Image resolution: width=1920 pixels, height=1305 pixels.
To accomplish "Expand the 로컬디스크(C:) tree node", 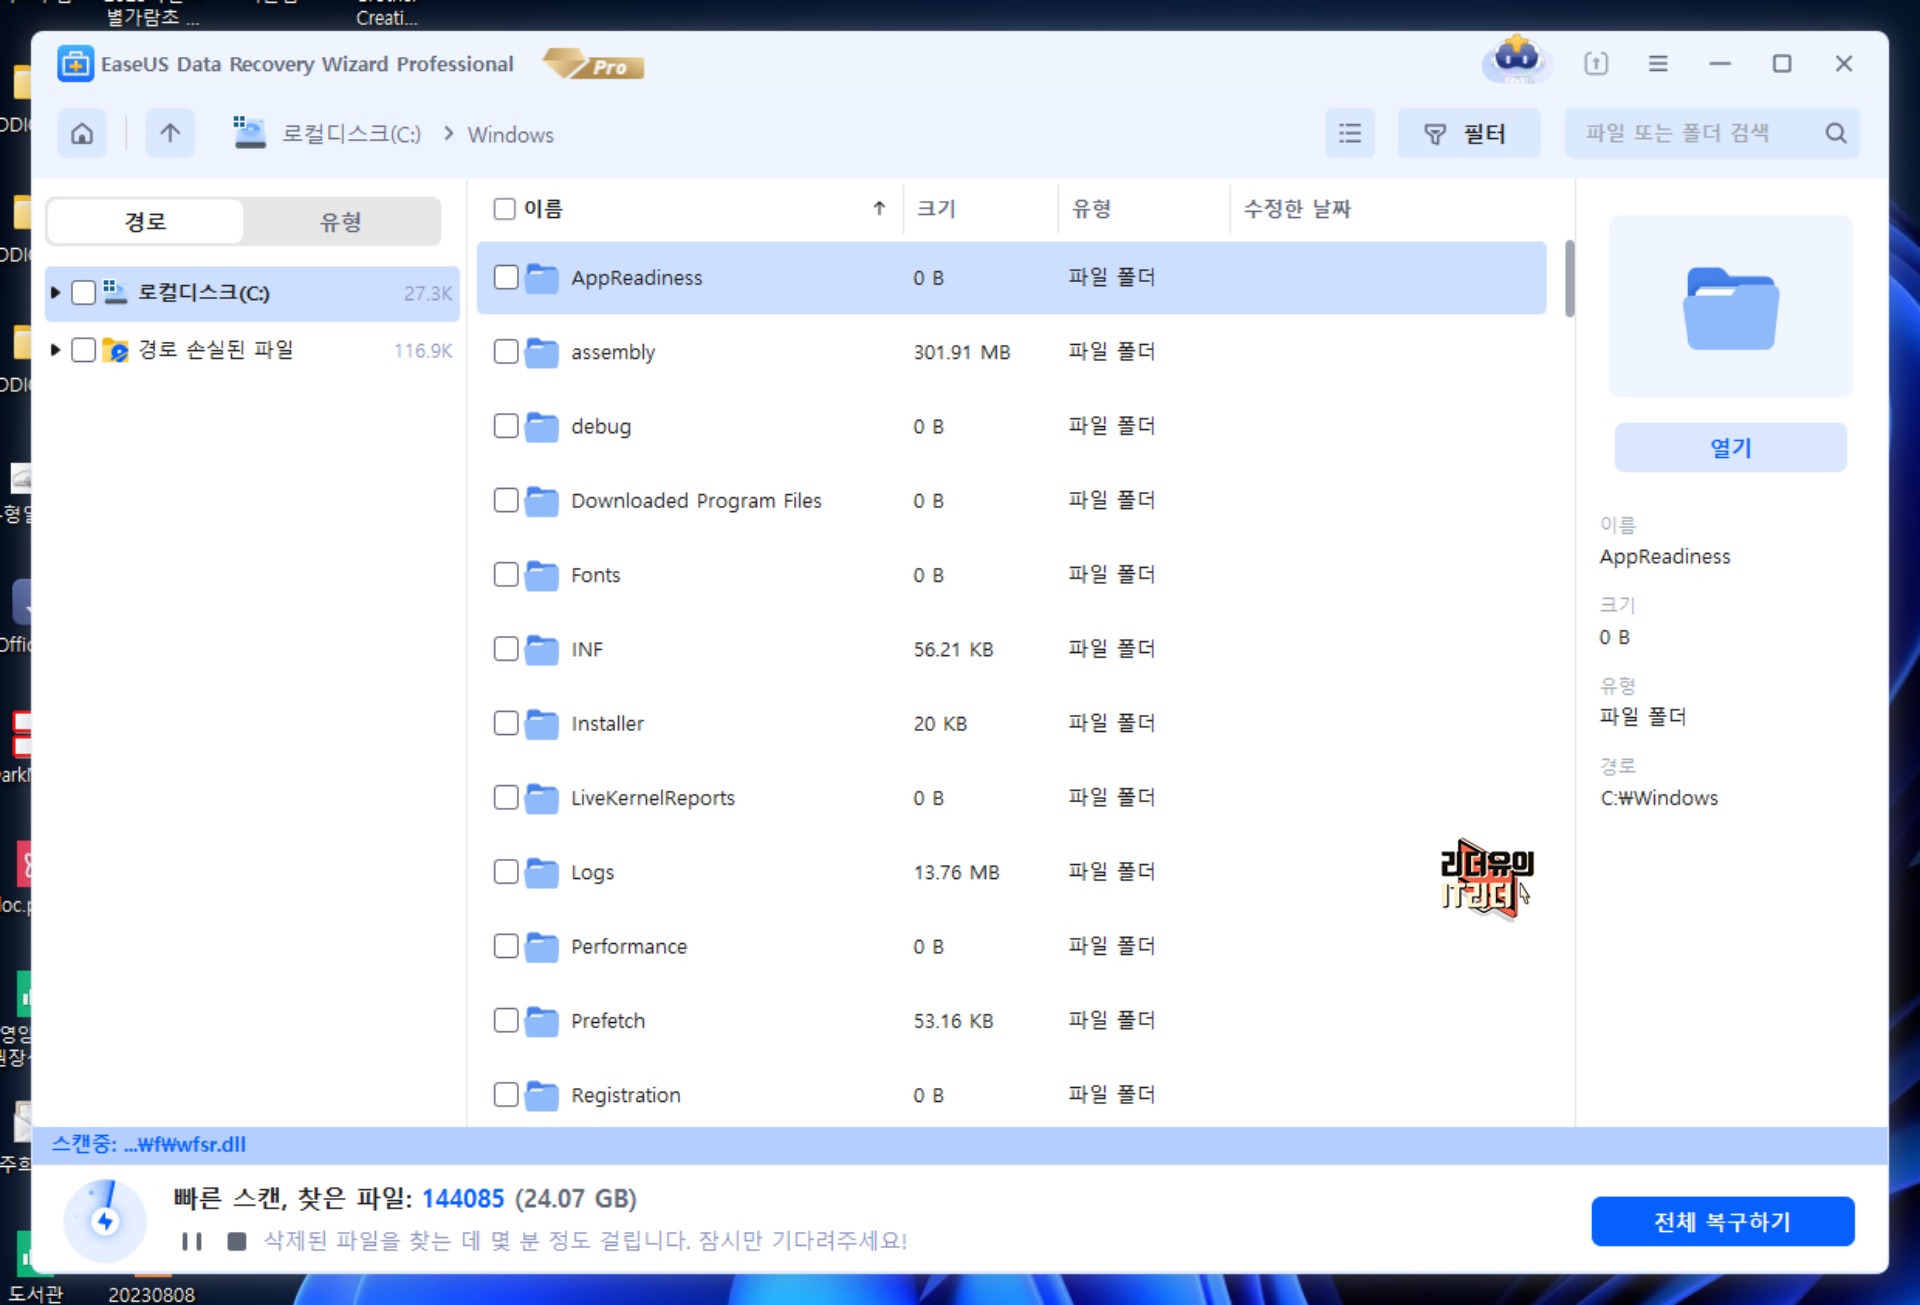I will [x=55, y=293].
